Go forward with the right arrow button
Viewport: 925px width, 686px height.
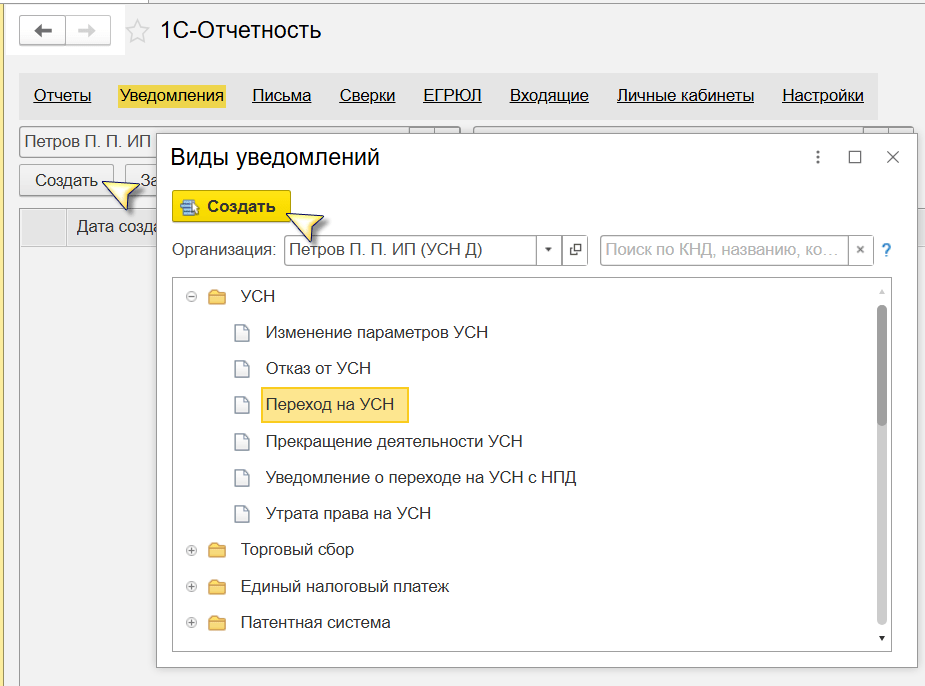click(87, 31)
